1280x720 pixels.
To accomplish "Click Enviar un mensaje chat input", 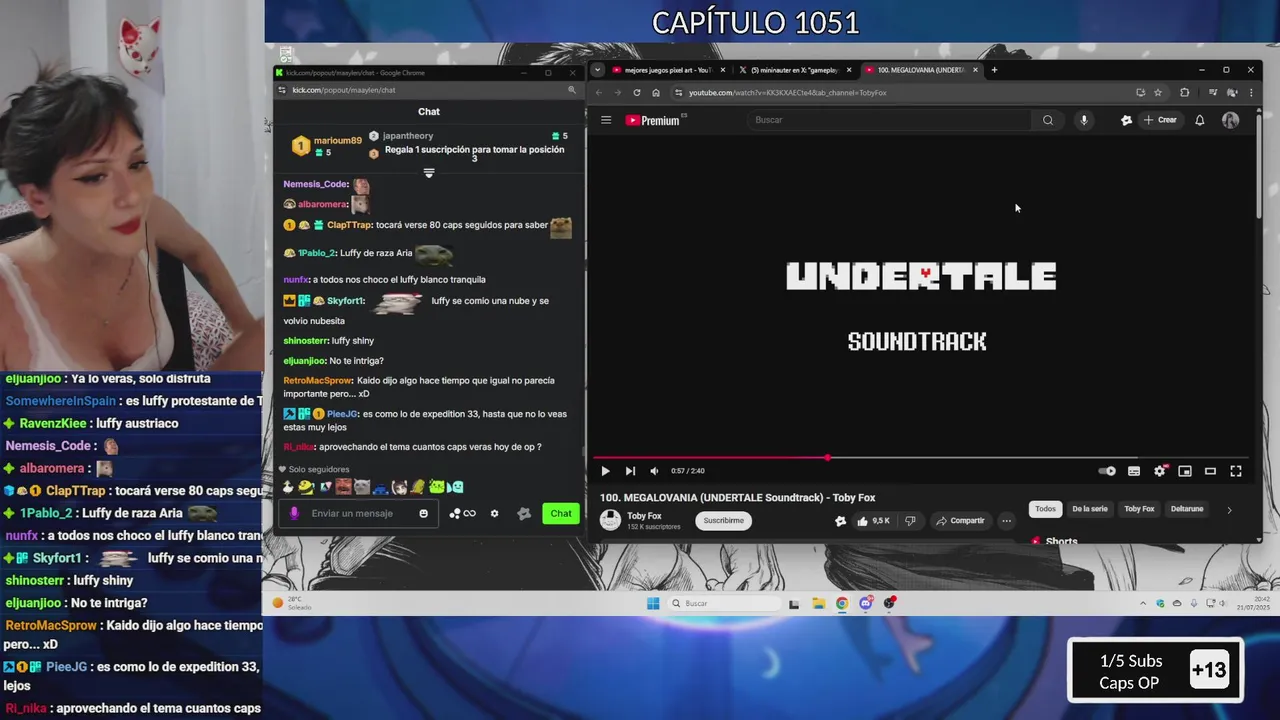I will pos(360,513).
